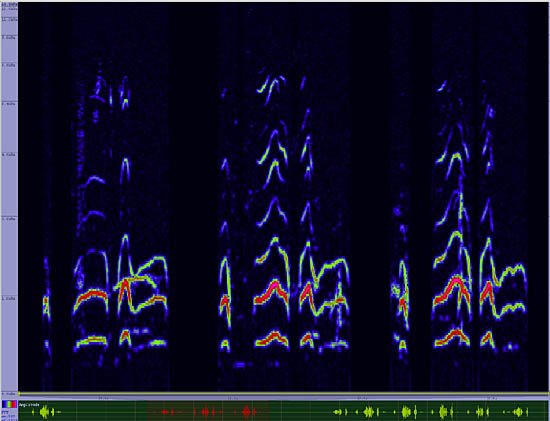Click the rainbow color palette swatch
This screenshot has height=421, width=550.
point(9,404)
